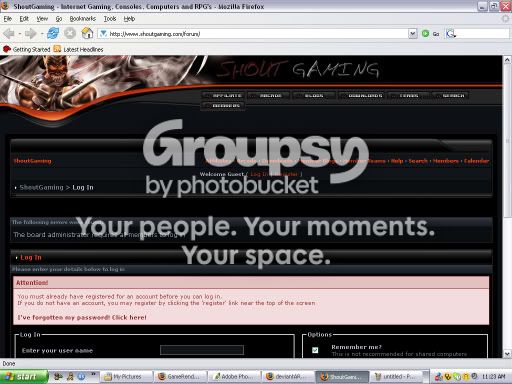Open the Back button history dropdown arrow

[x=19, y=34]
